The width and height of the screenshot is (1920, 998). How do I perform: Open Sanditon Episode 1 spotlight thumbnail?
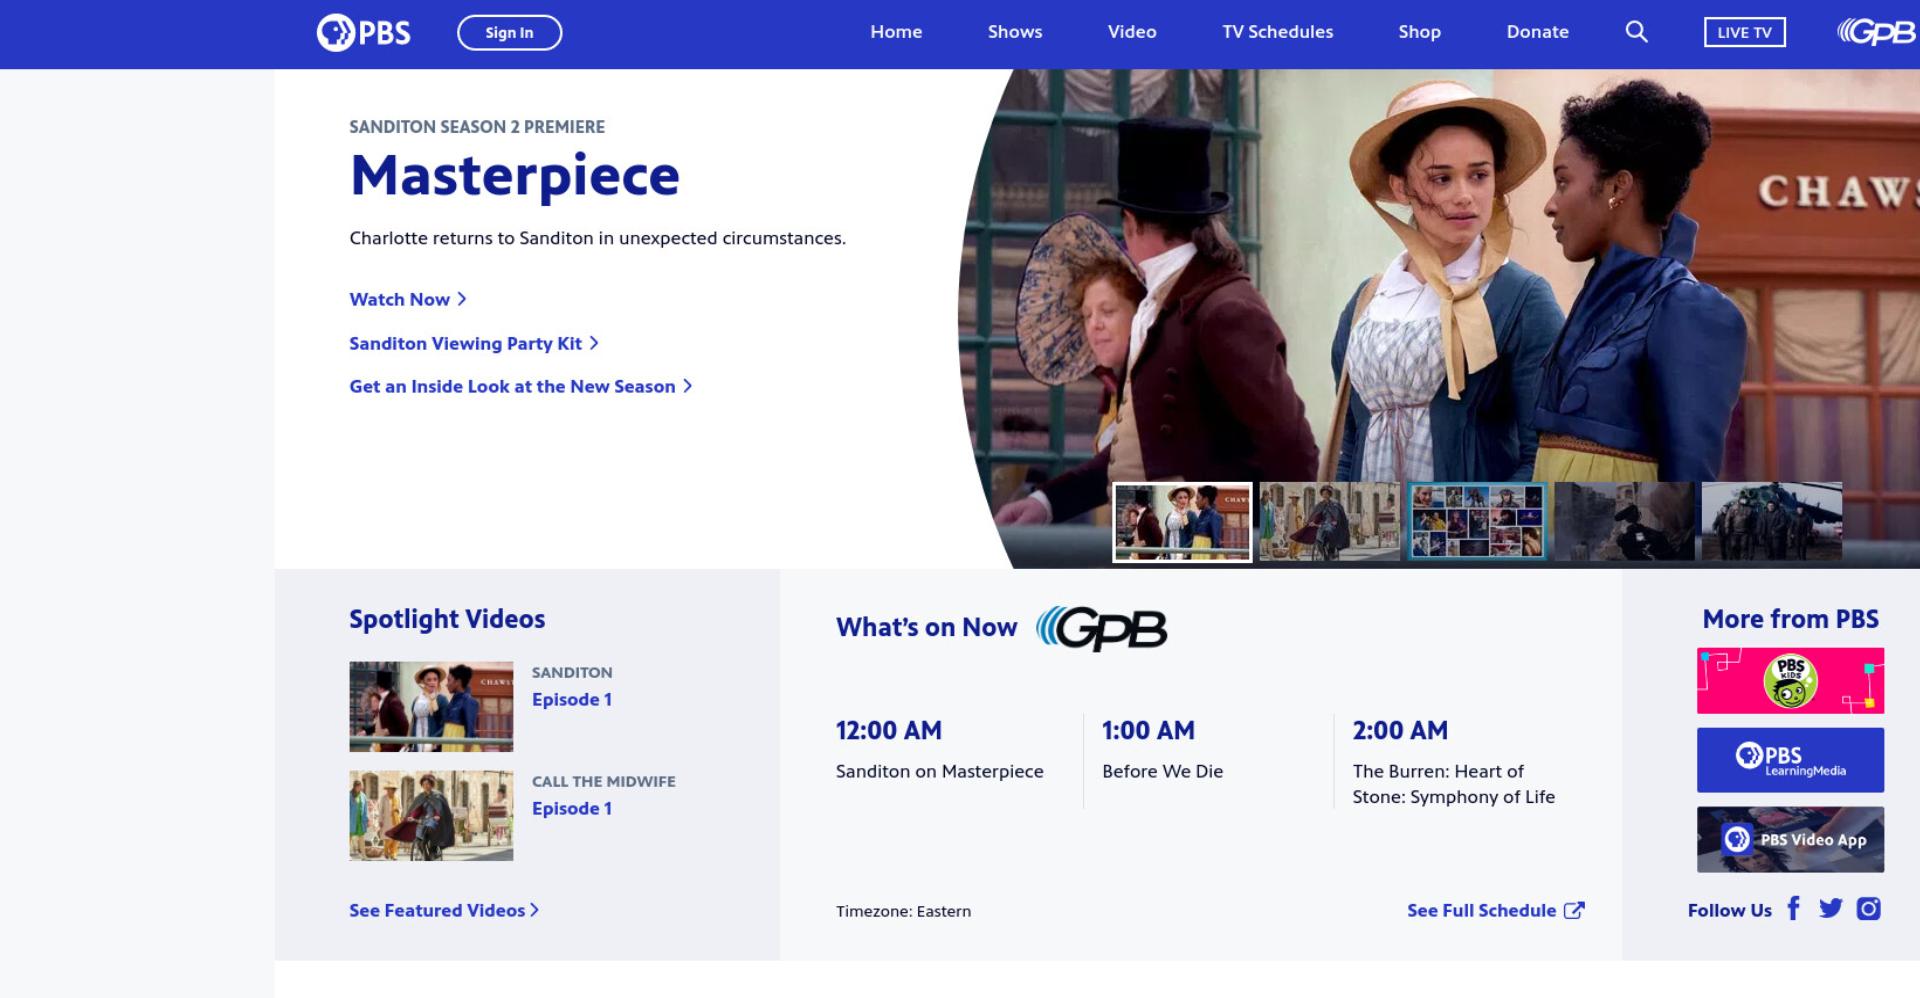[431, 707]
